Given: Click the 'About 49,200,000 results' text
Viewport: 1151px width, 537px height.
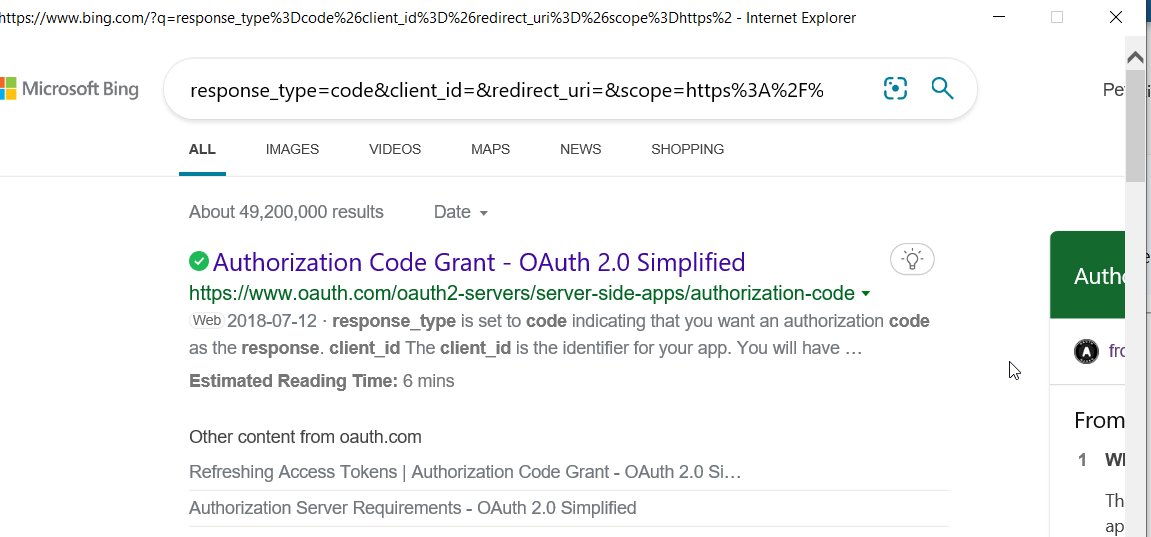Looking at the screenshot, I should click(x=286, y=213).
